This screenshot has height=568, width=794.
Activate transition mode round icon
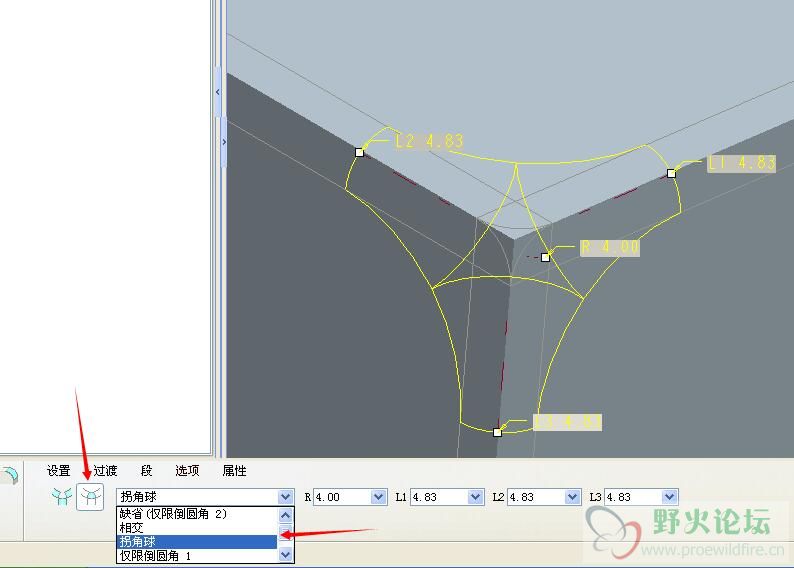tap(90, 497)
